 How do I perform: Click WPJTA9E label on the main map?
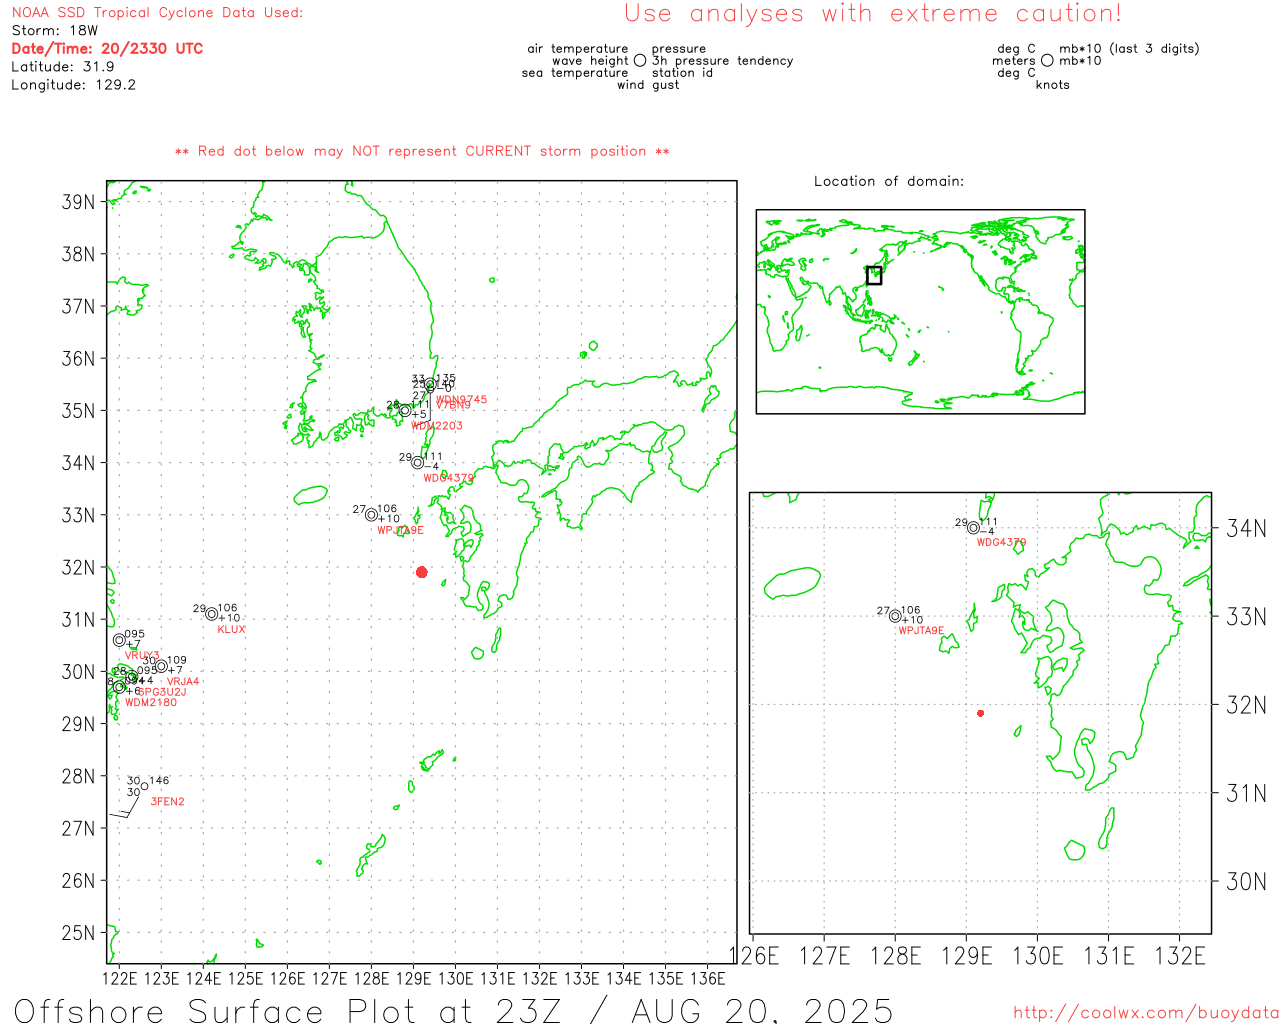tap(401, 531)
